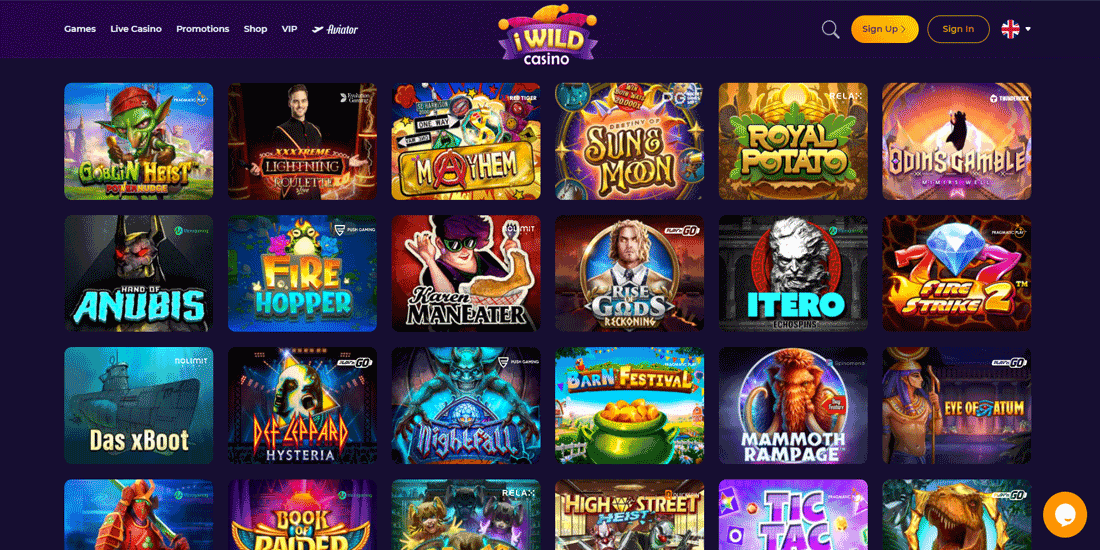Open the Hand of Anubis game
Viewport: 1100px width, 550px height.
(x=139, y=274)
